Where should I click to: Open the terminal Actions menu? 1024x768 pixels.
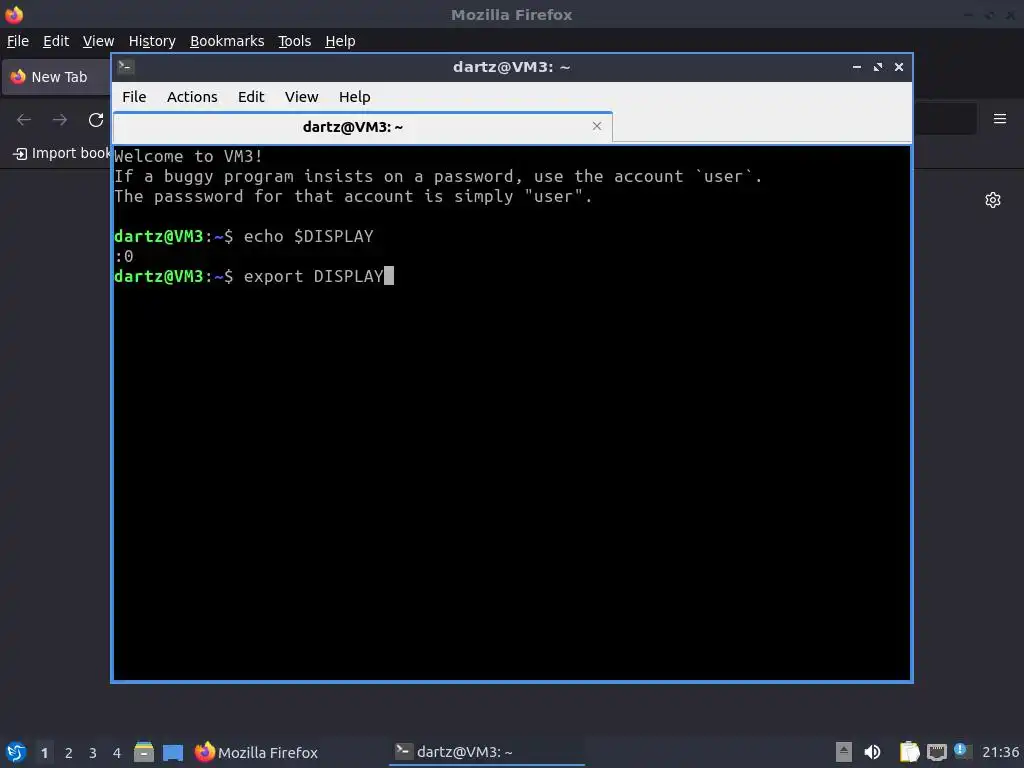click(x=192, y=97)
